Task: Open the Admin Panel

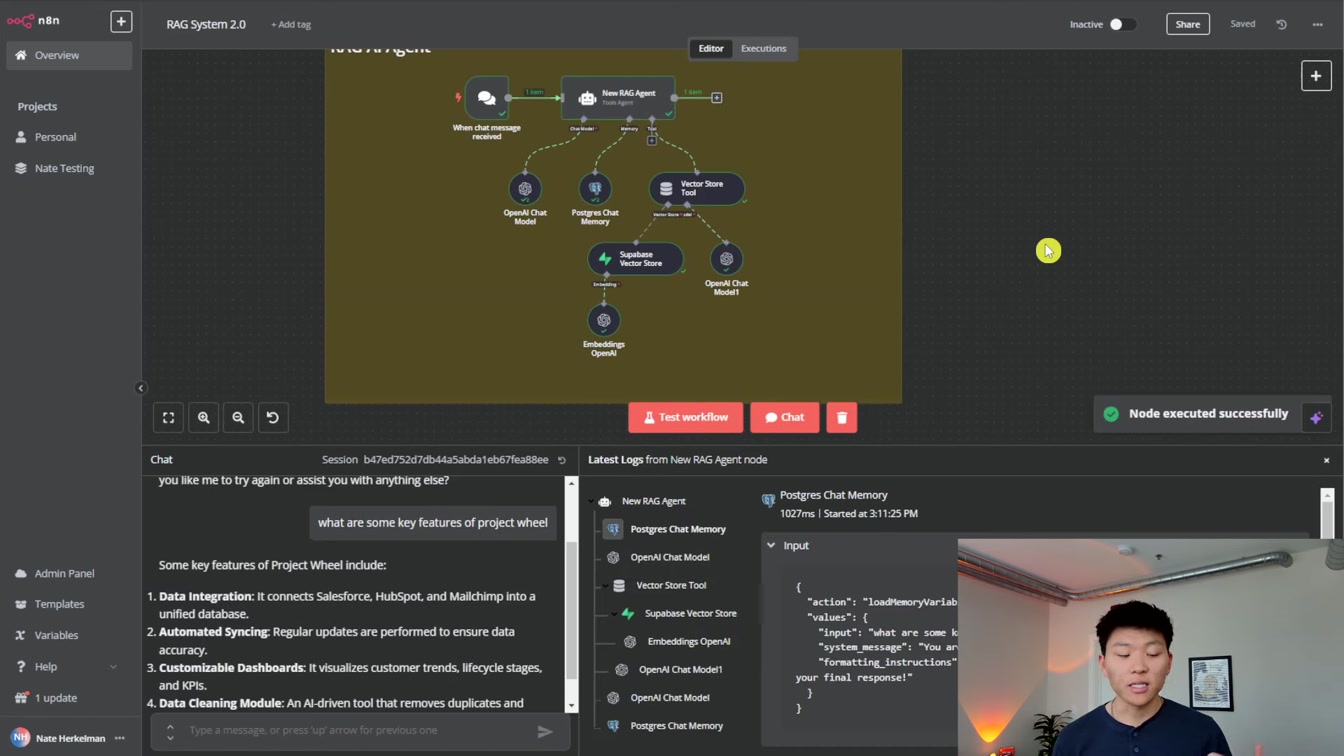Action: 64,573
